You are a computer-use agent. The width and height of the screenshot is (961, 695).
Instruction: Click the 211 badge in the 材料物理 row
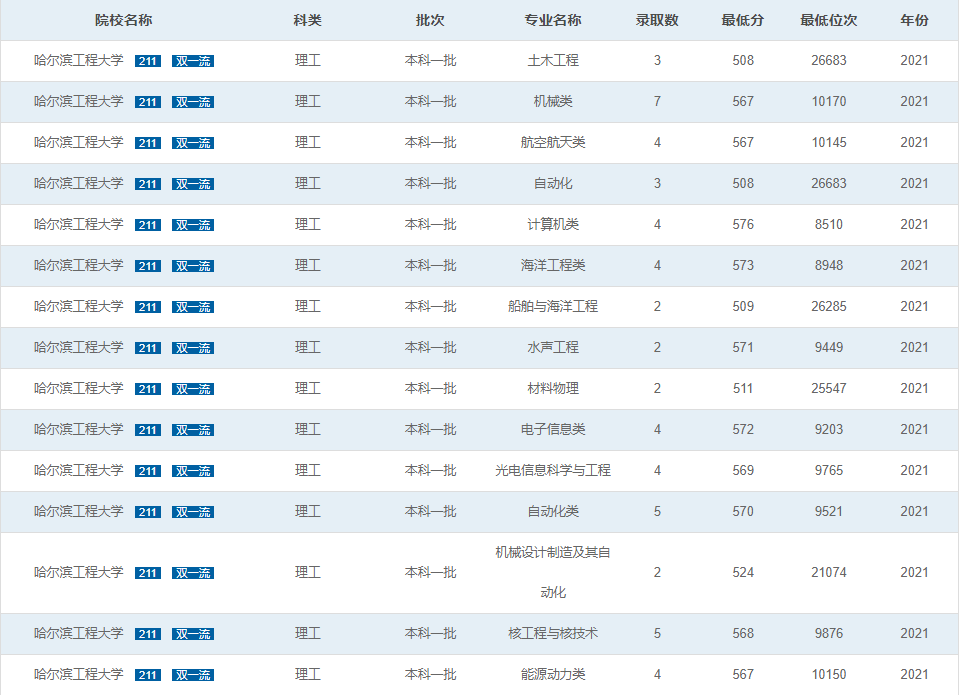point(148,389)
